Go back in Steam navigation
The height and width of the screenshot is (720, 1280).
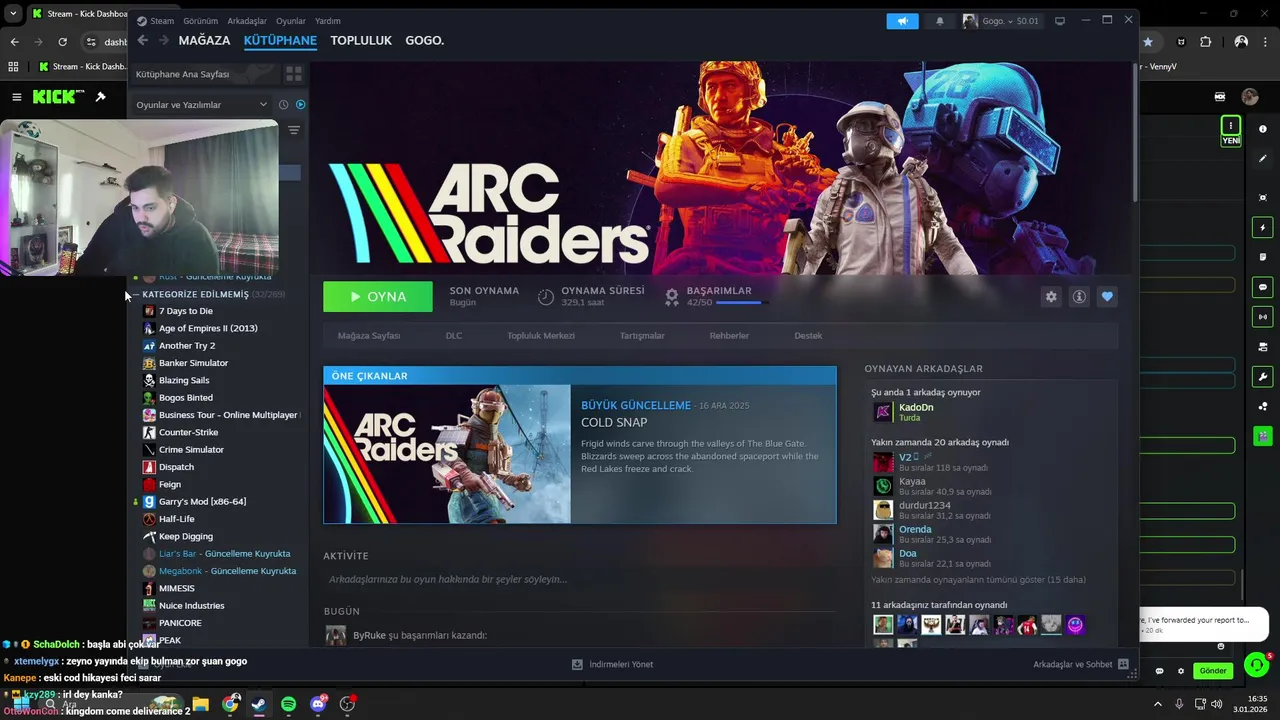point(143,40)
